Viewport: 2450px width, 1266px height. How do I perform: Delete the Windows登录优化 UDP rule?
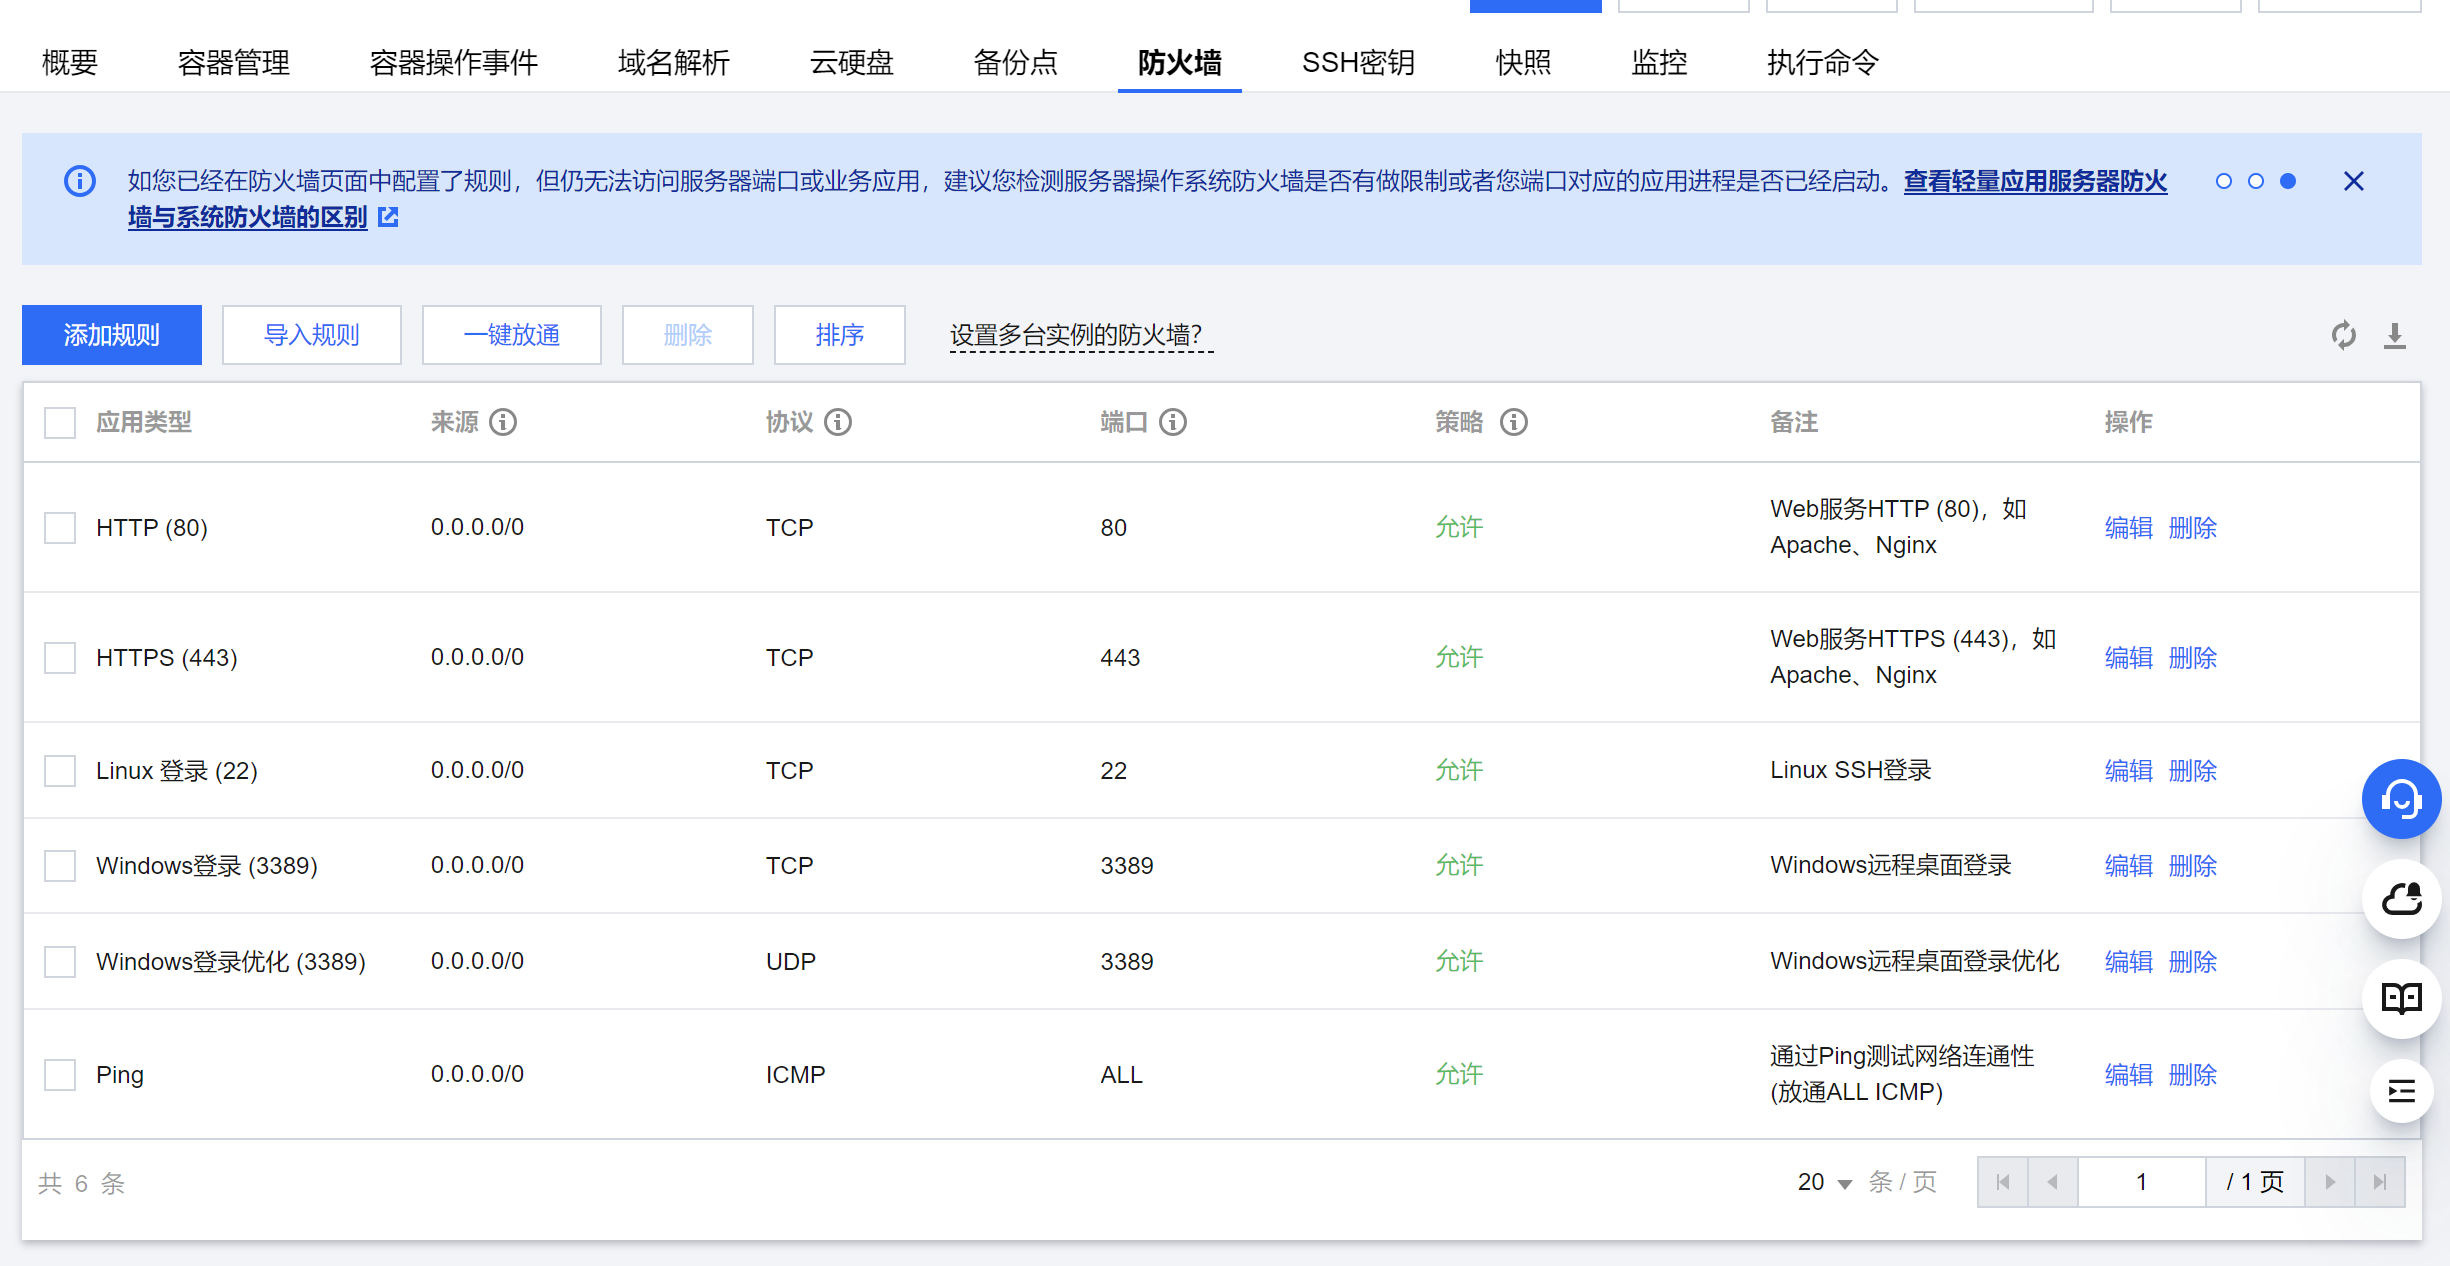click(2193, 961)
